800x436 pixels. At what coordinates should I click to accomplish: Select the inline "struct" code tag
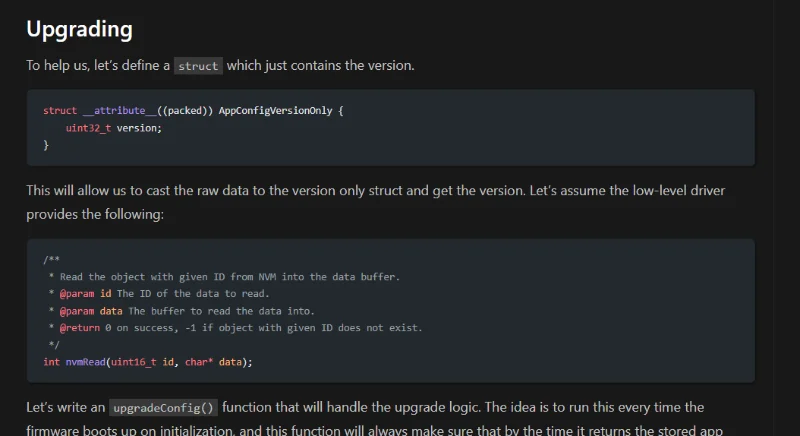point(198,66)
